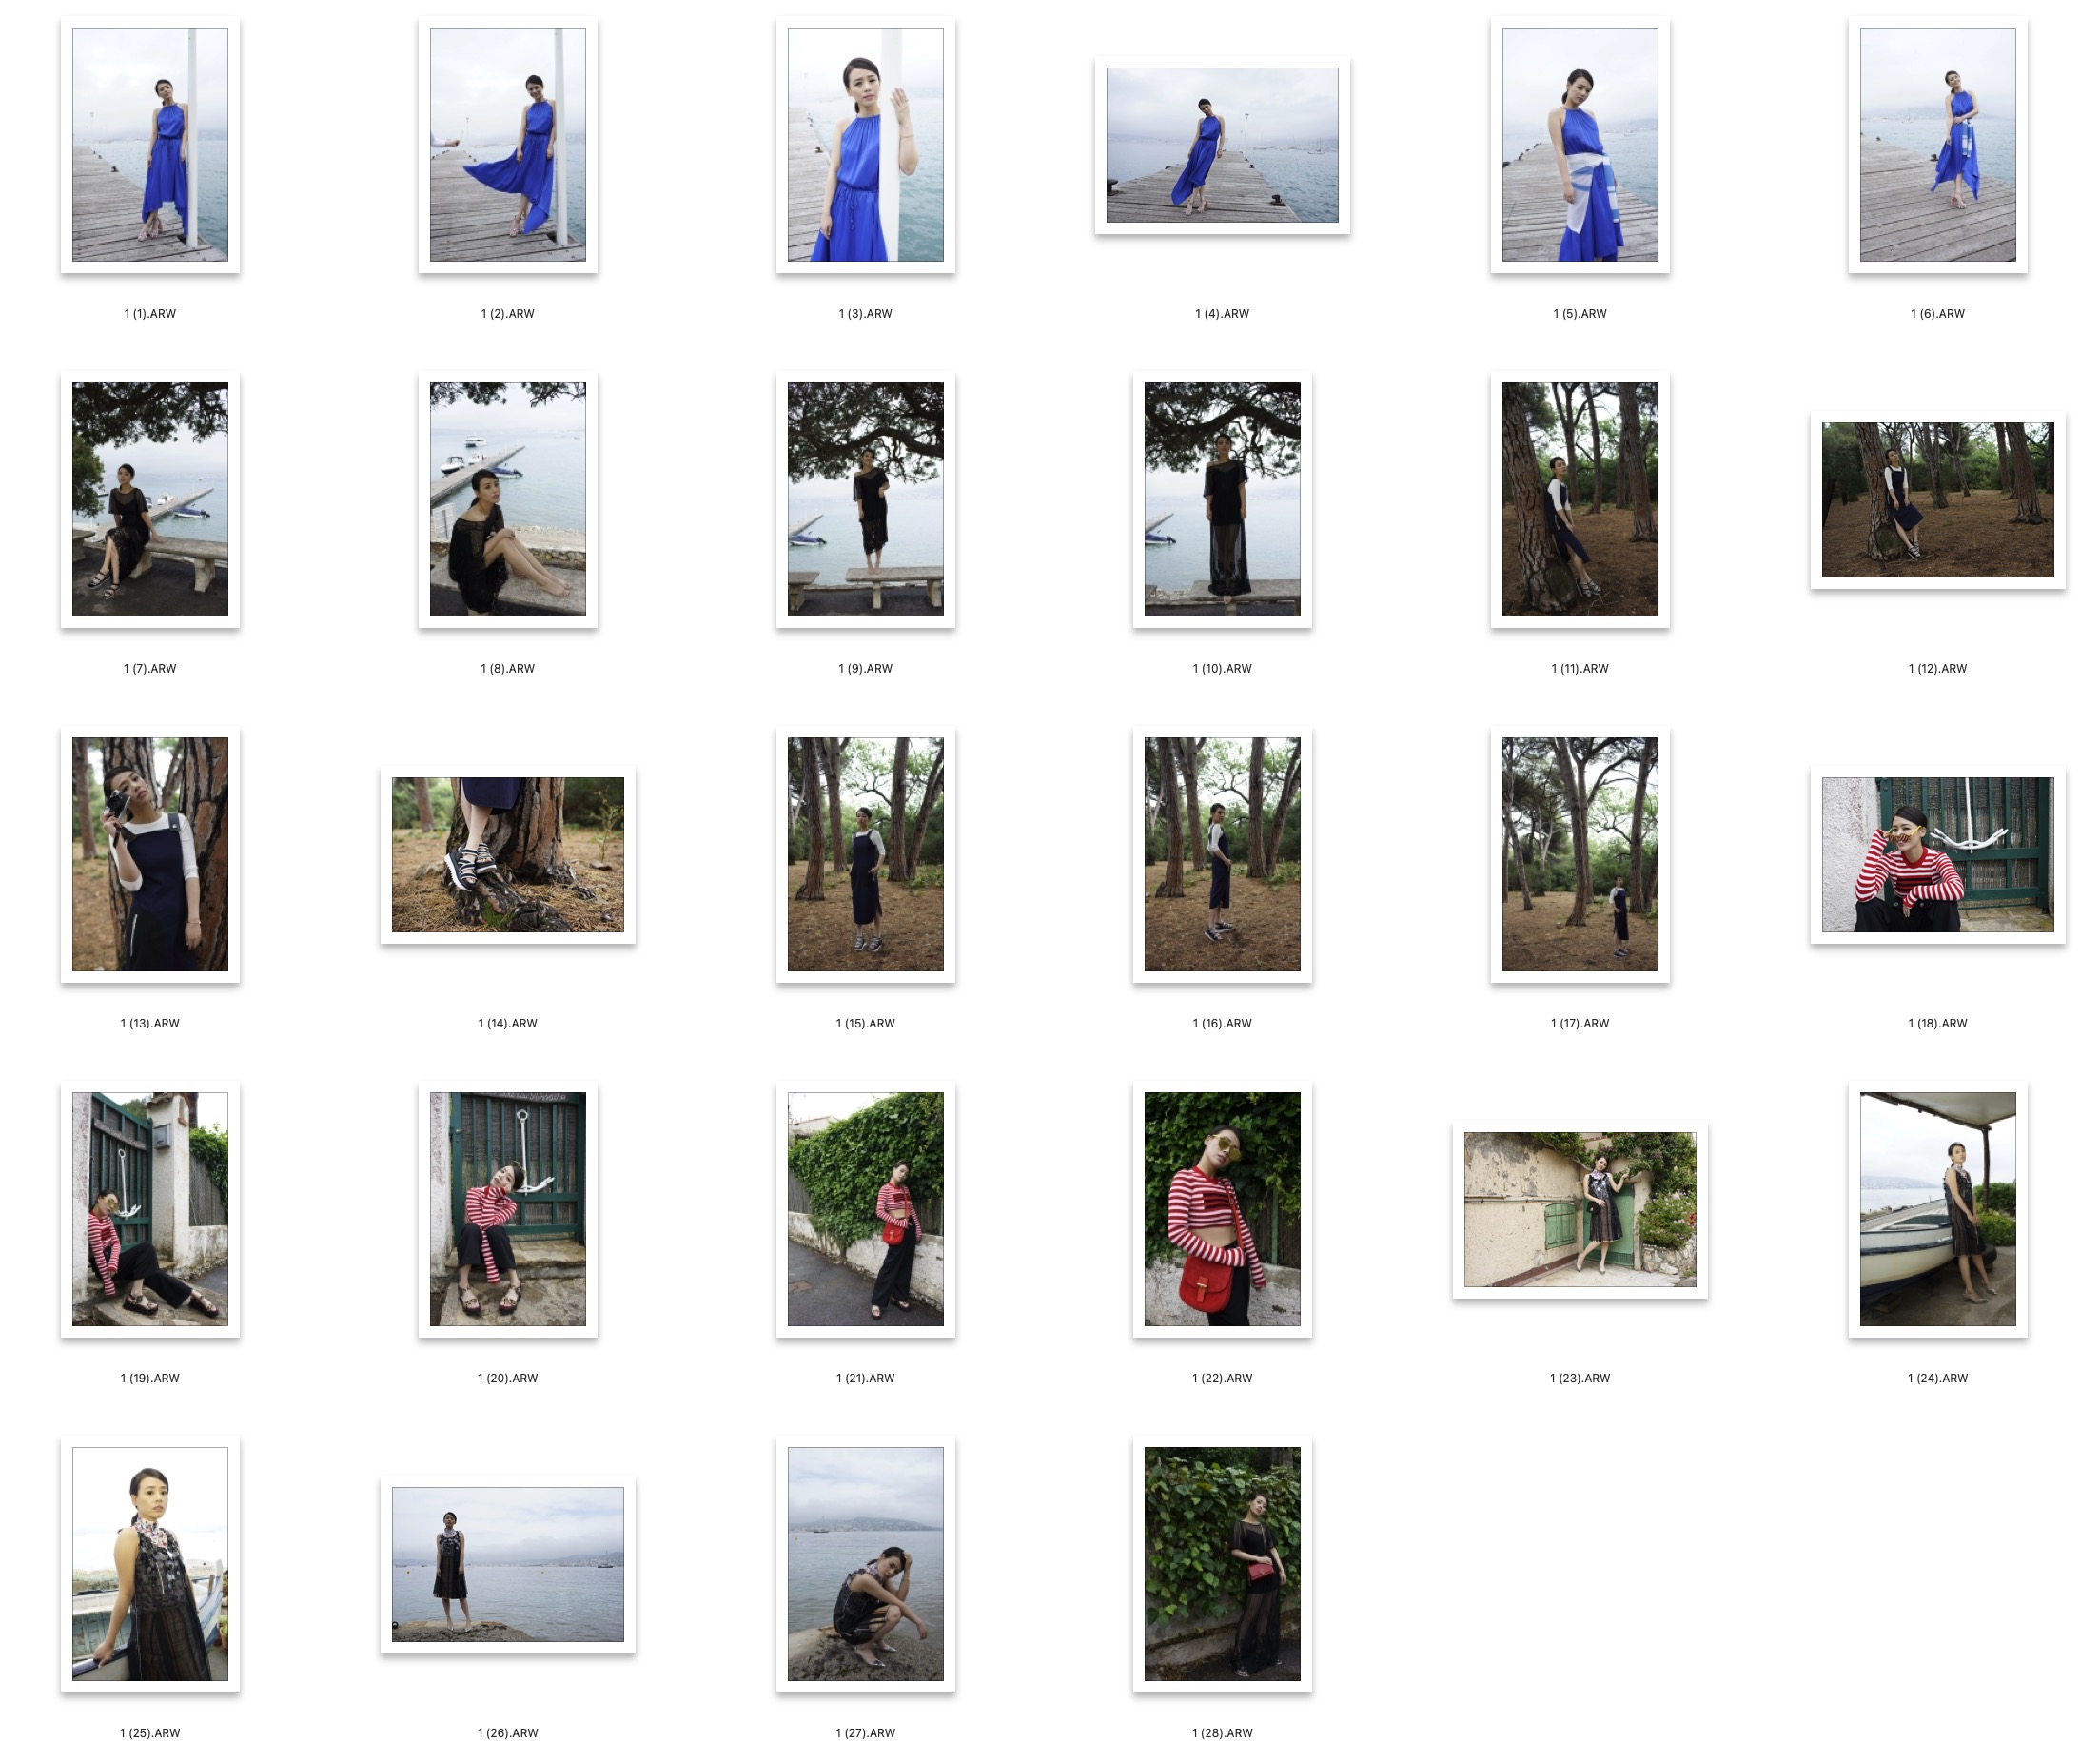Click portrait thumbnail 1 (25).ARW
Screen dimensions: 2100x1741
point(150,1563)
